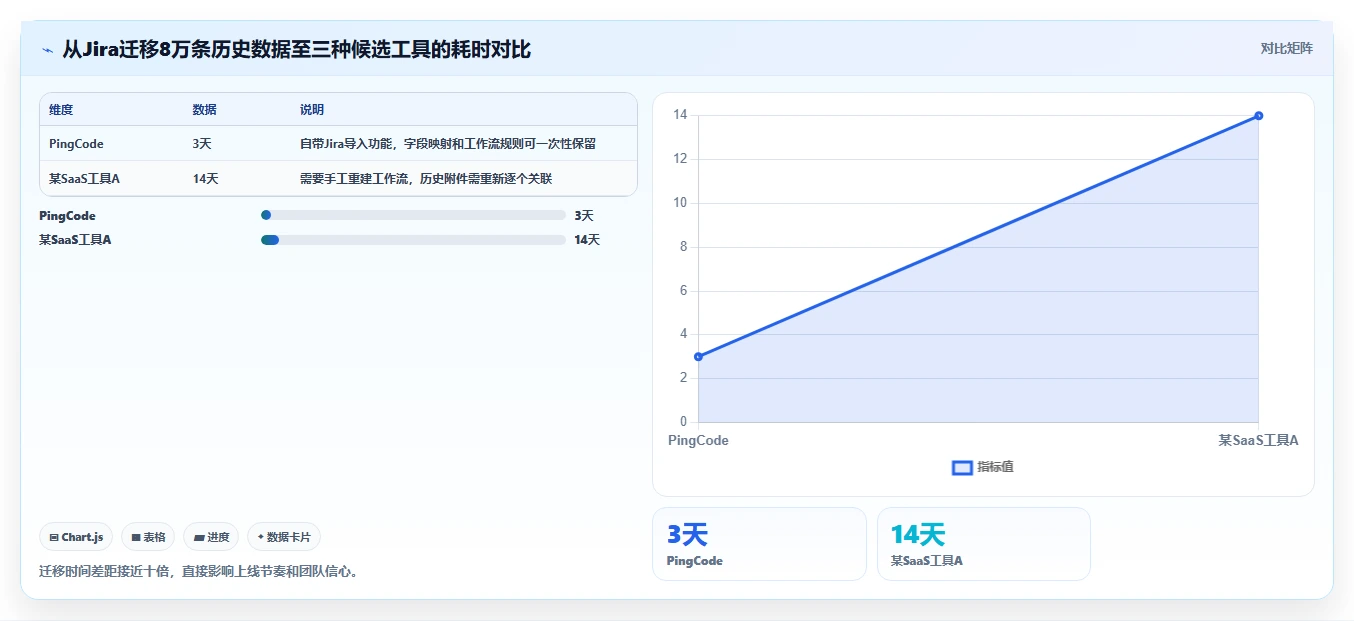Click the 某SaaS工具A x-axis label
This screenshot has width=1354, height=621.
(x=1258, y=440)
